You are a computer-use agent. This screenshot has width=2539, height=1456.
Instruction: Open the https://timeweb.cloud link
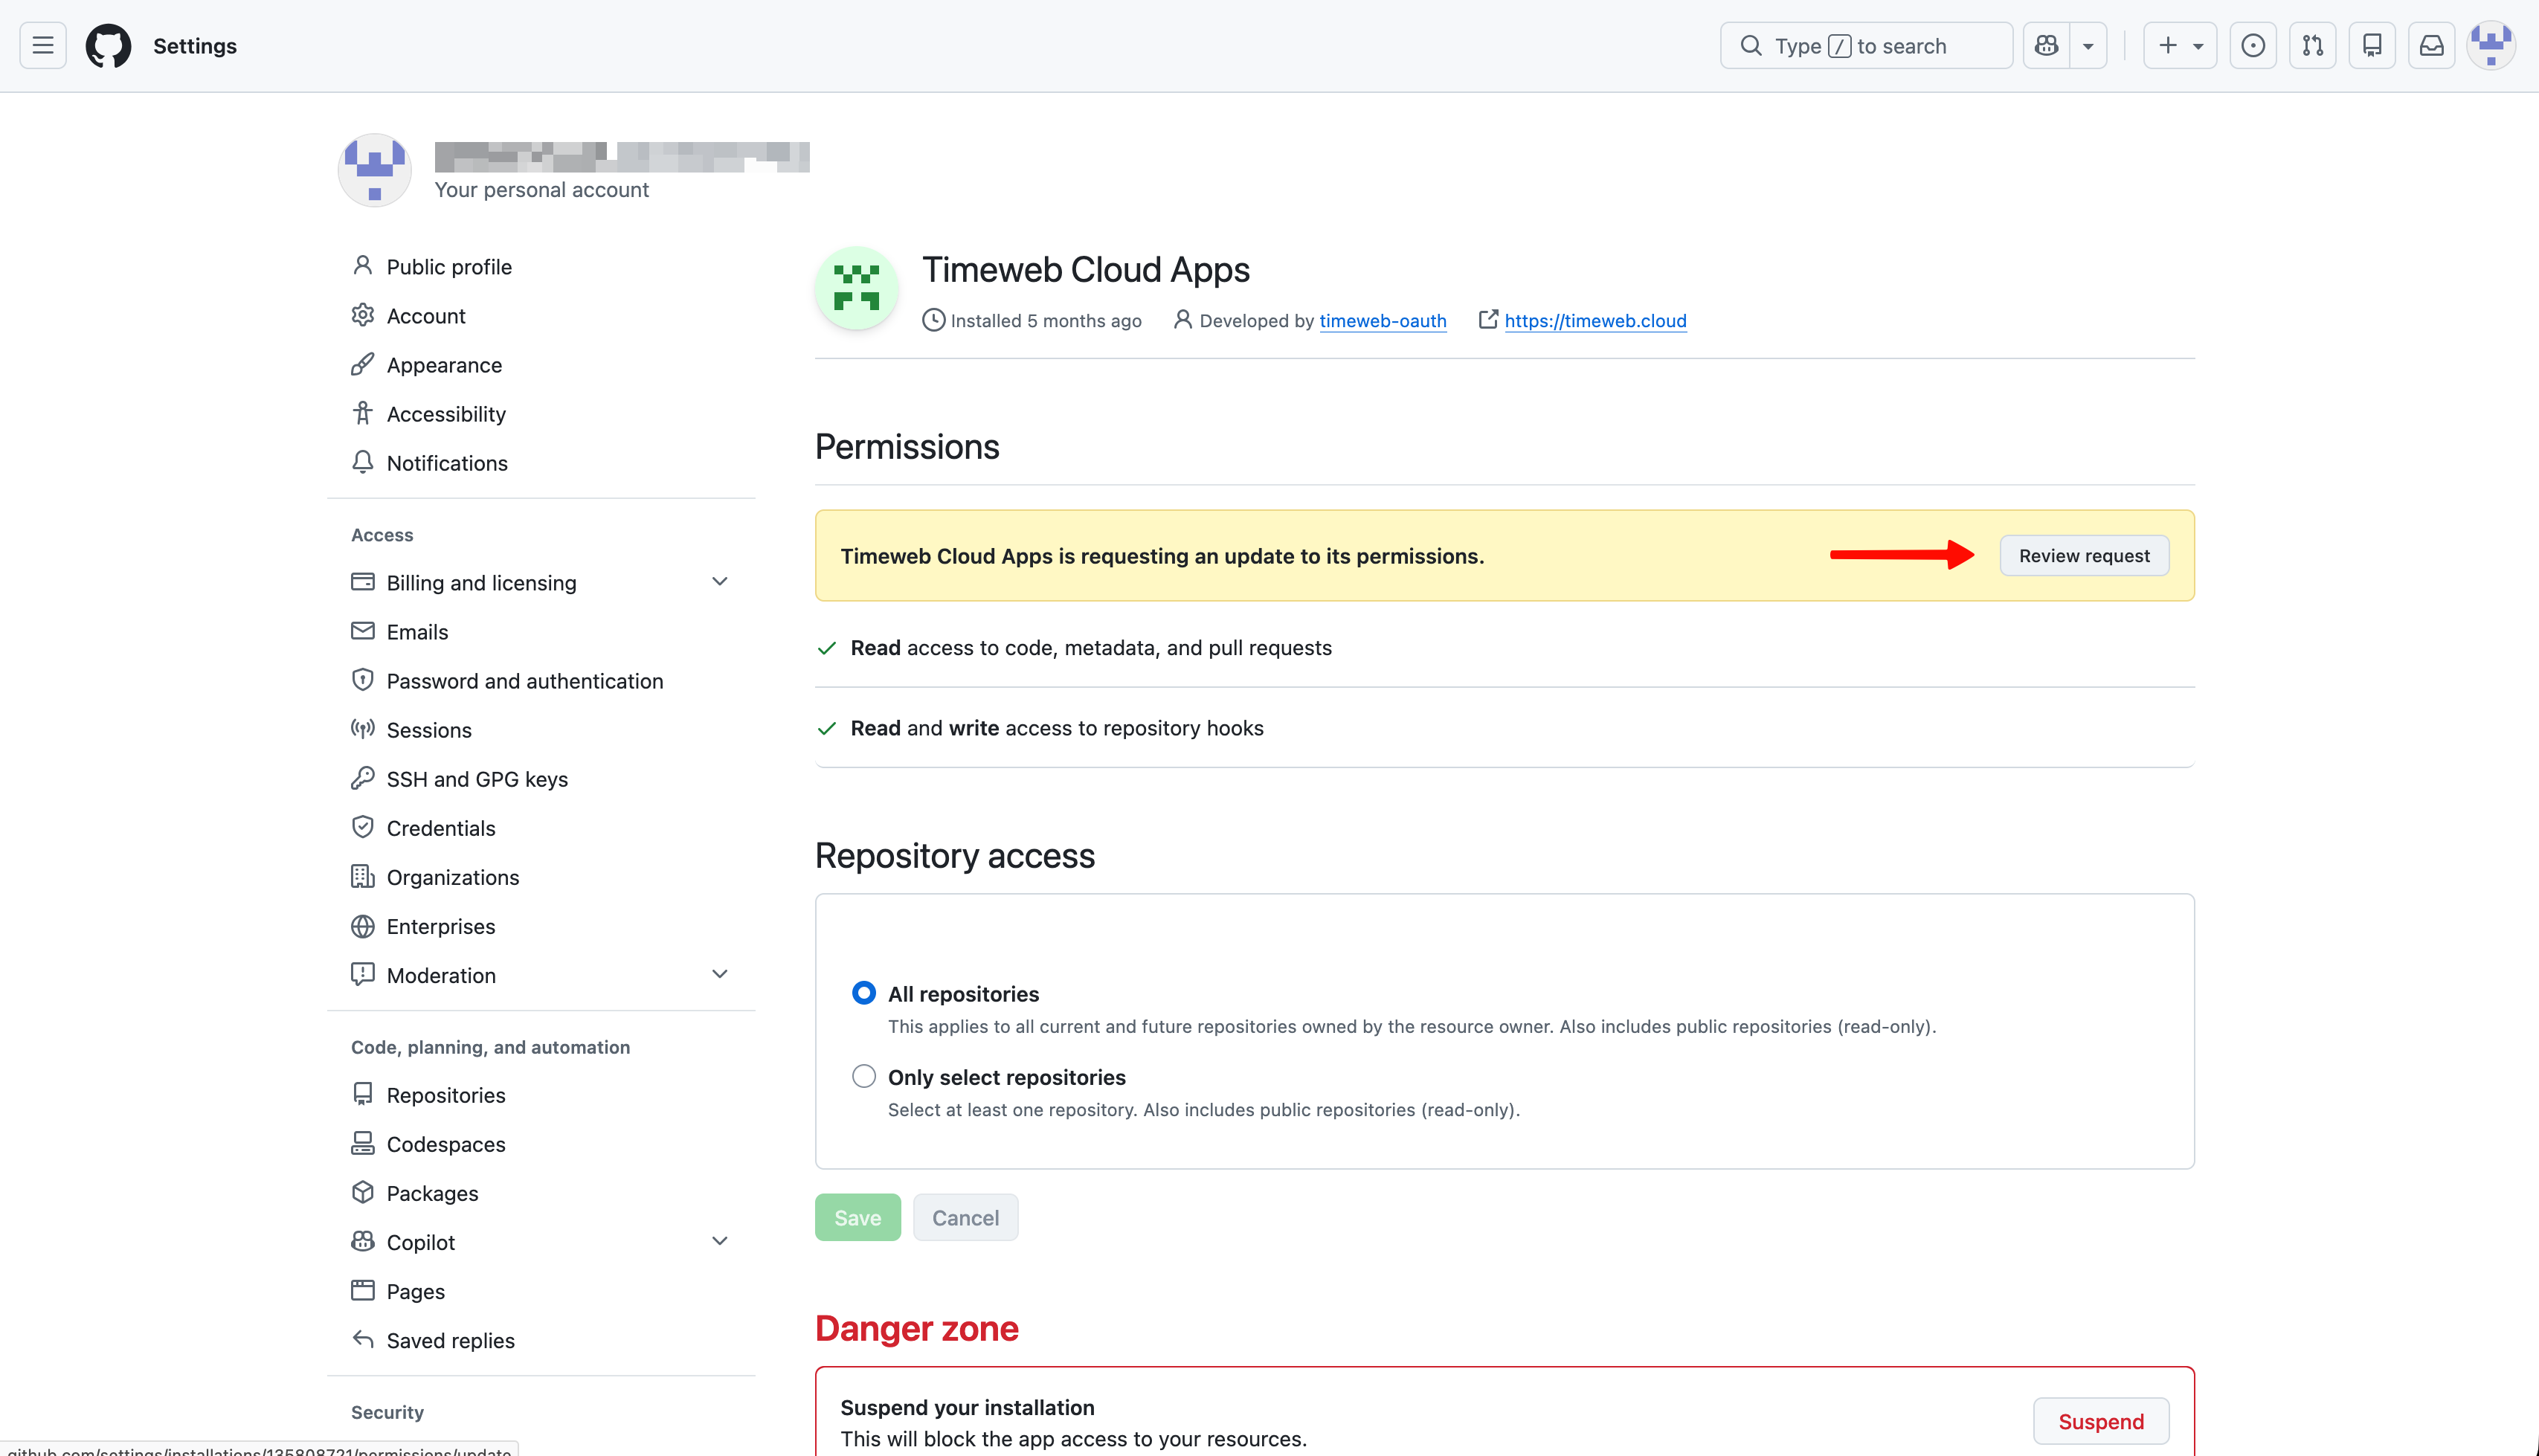pyautogui.click(x=1595, y=320)
